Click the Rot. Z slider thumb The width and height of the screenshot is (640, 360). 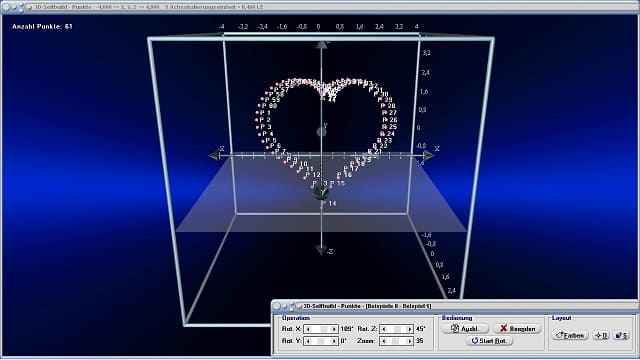point(397,329)
